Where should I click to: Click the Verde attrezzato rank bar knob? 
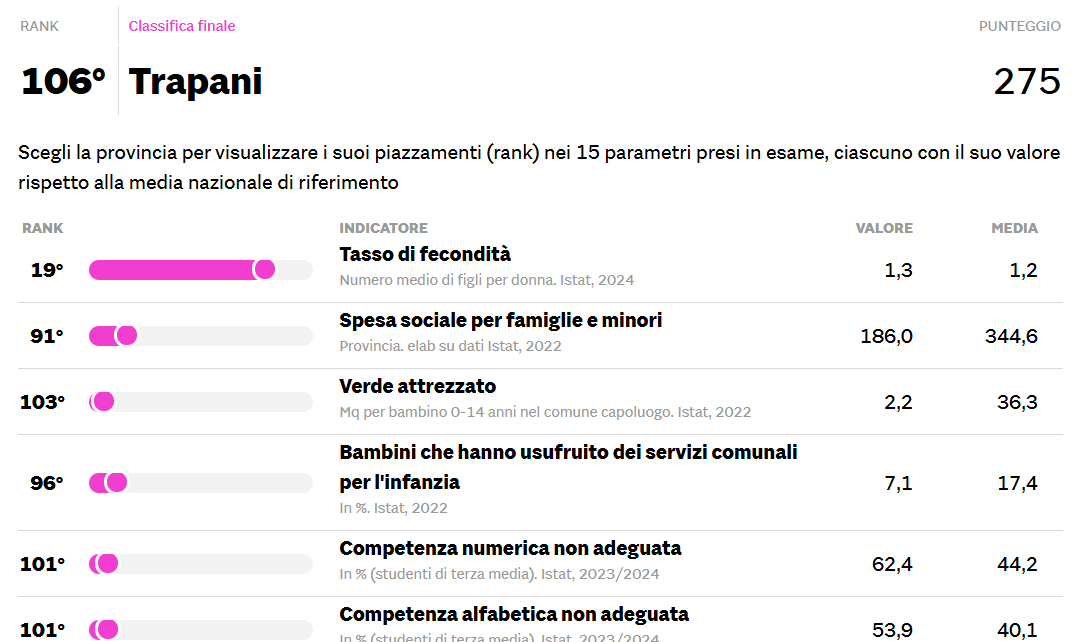[103, 402]
